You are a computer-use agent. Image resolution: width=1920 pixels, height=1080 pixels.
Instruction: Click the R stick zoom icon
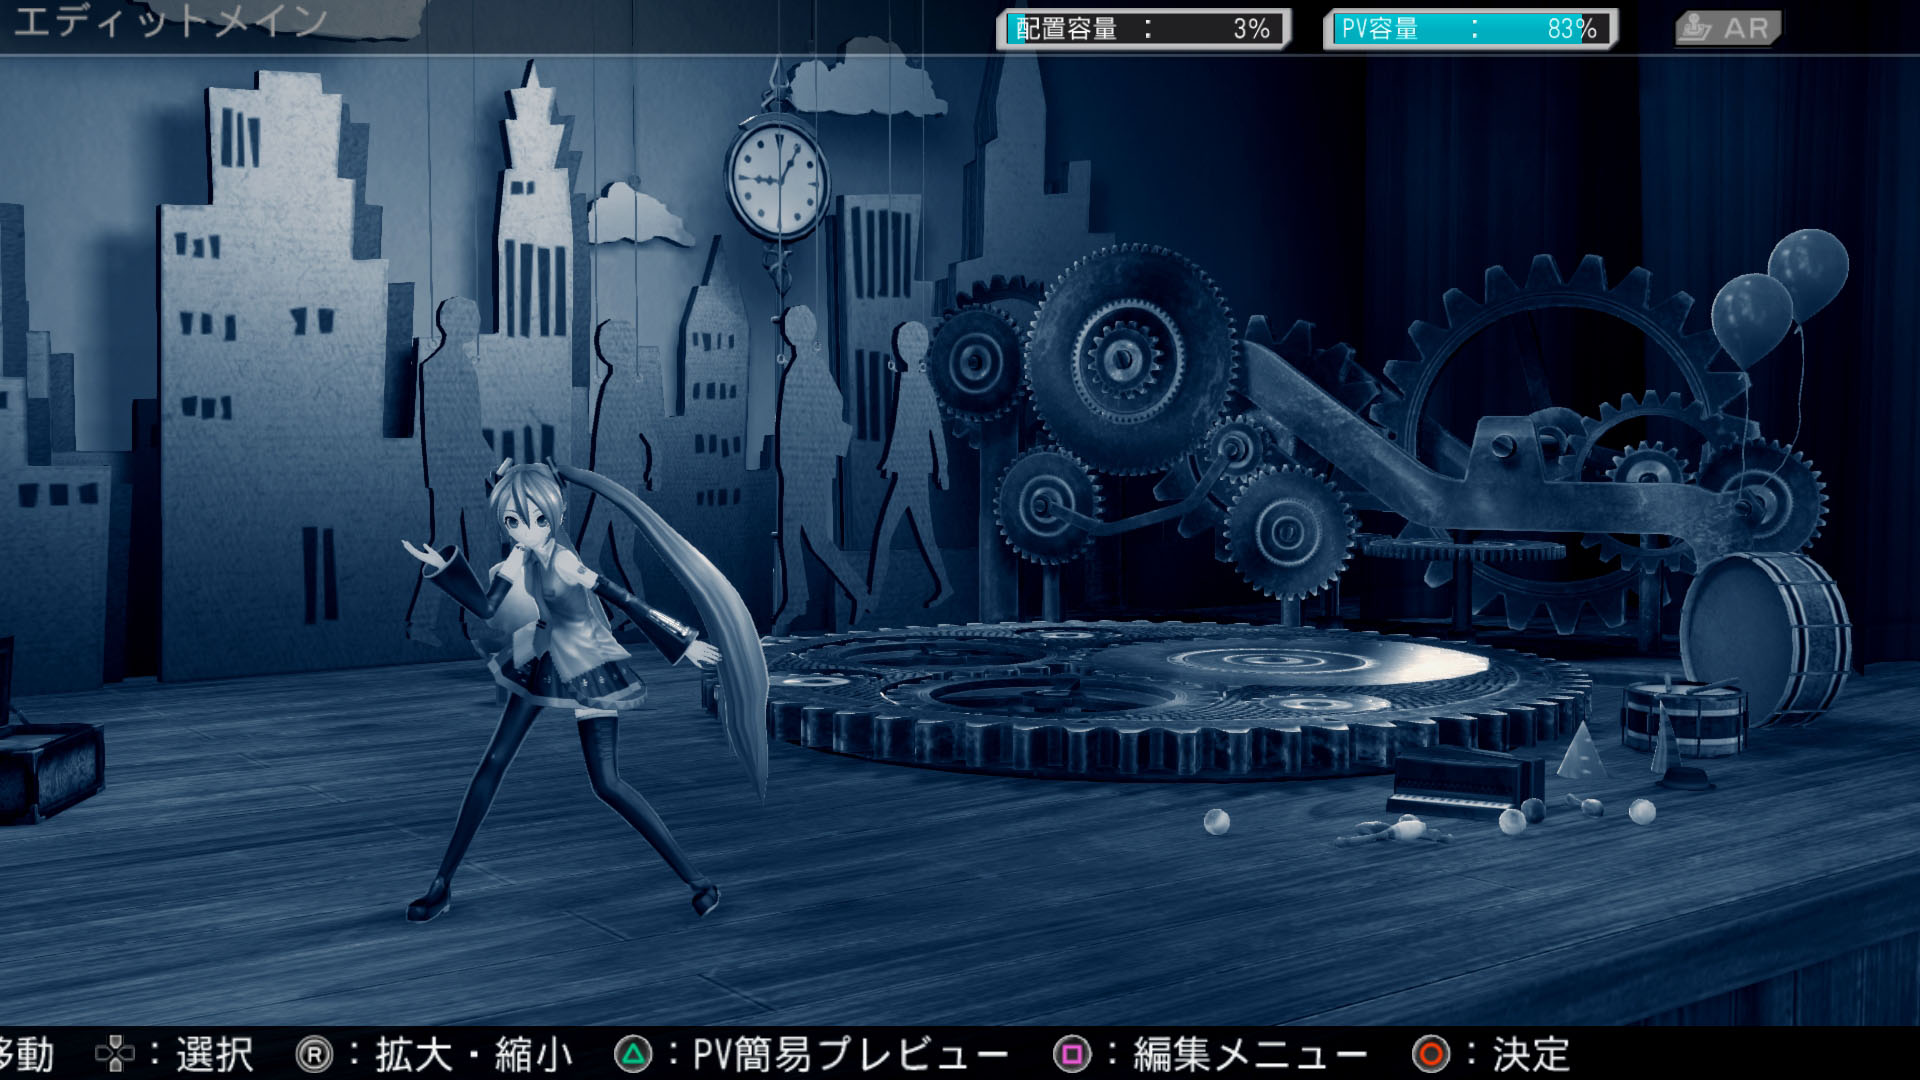[314, 1054]
